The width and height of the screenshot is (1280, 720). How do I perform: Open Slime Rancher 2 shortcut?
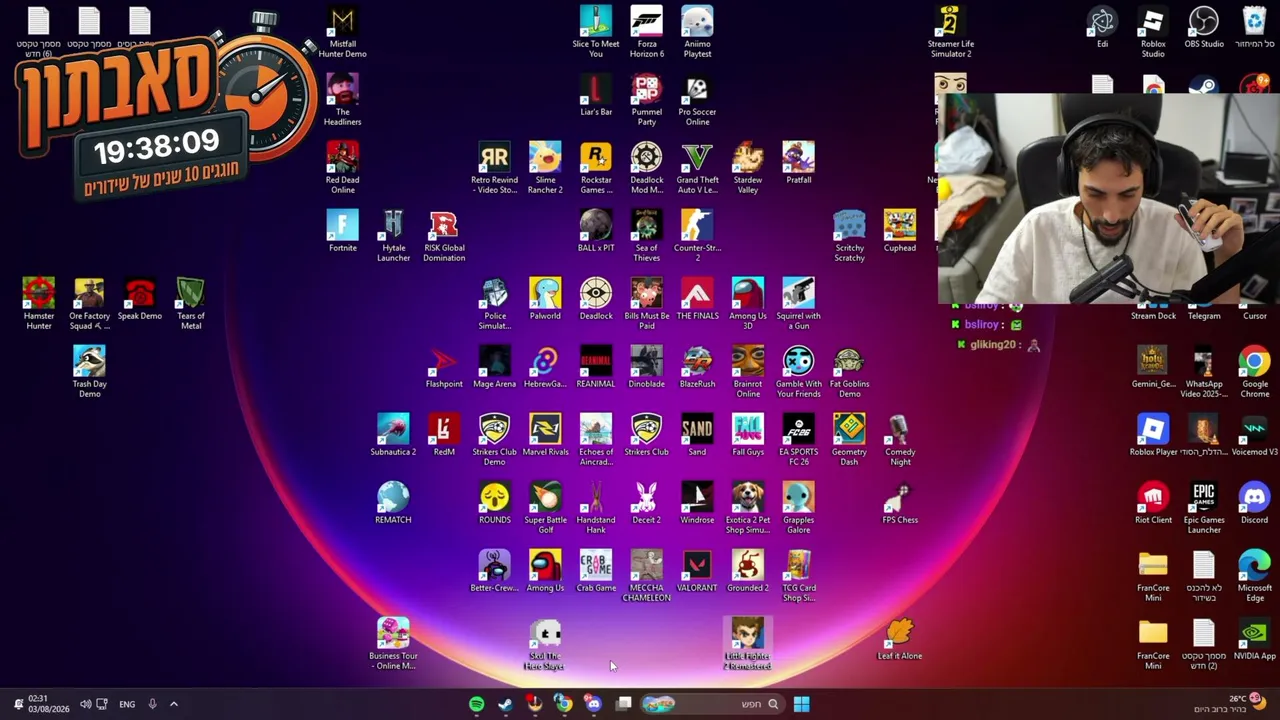point(545,168)
